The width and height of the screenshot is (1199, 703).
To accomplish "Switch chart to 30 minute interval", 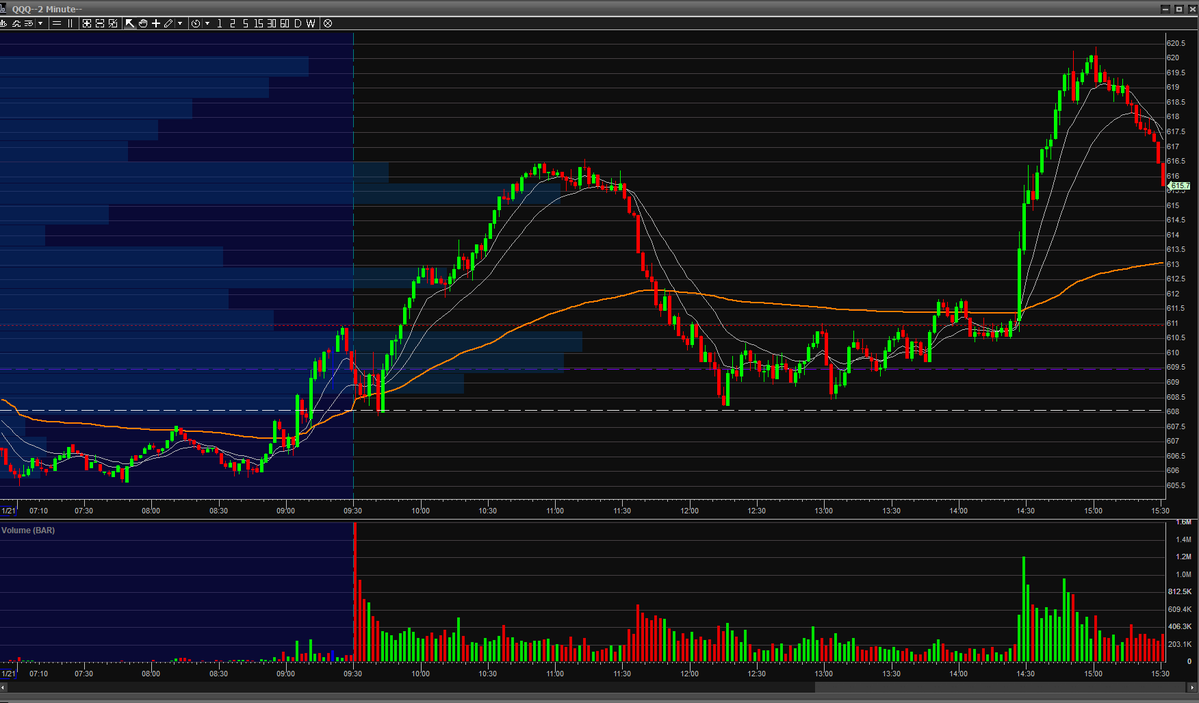I will 271,24.
